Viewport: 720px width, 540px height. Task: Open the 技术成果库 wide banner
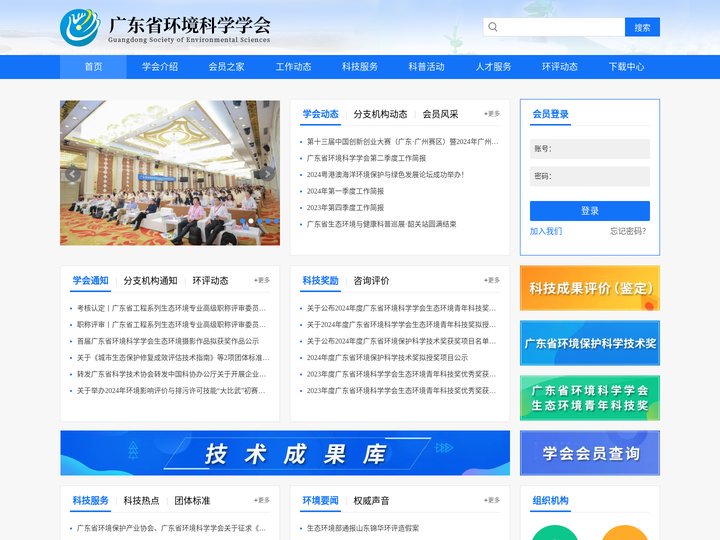point(285,453)
